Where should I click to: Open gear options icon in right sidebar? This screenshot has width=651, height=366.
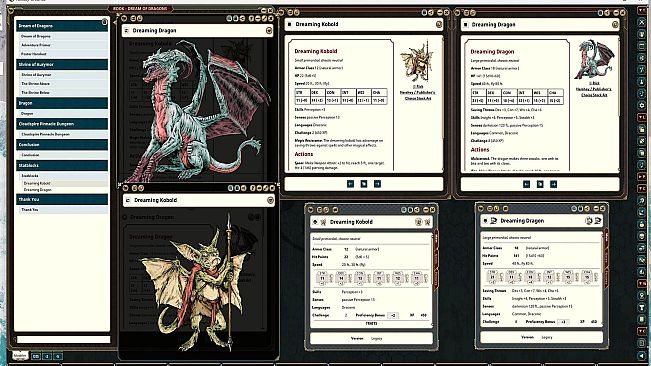(642, 105)
